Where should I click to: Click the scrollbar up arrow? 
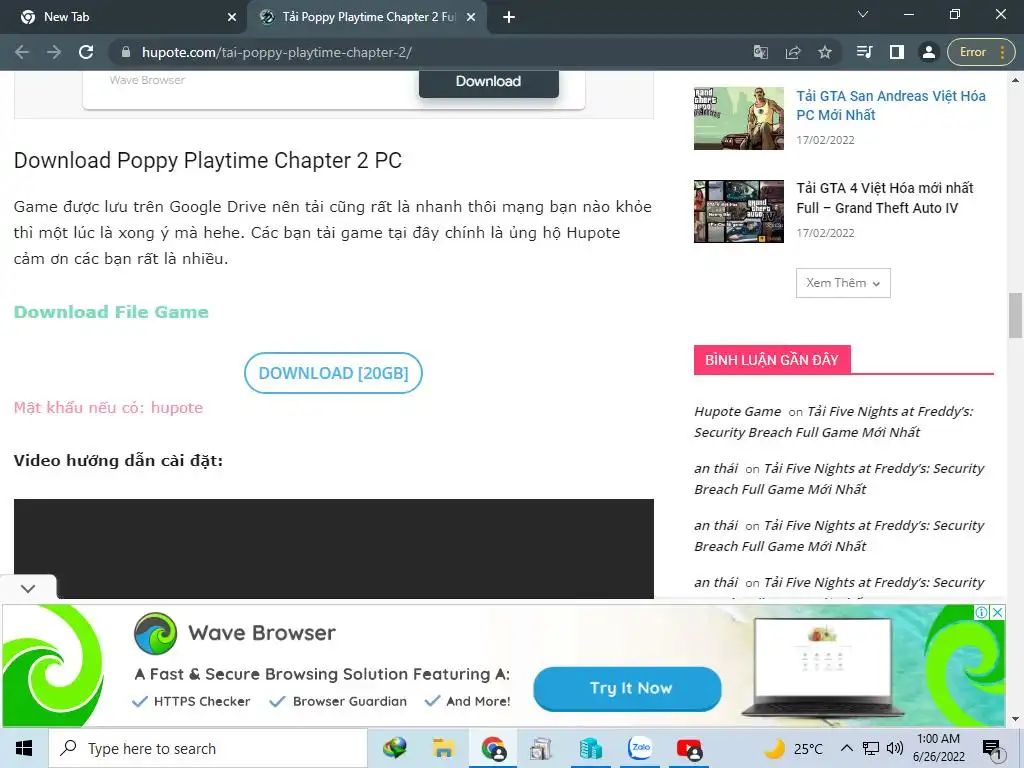point(1016,80)
